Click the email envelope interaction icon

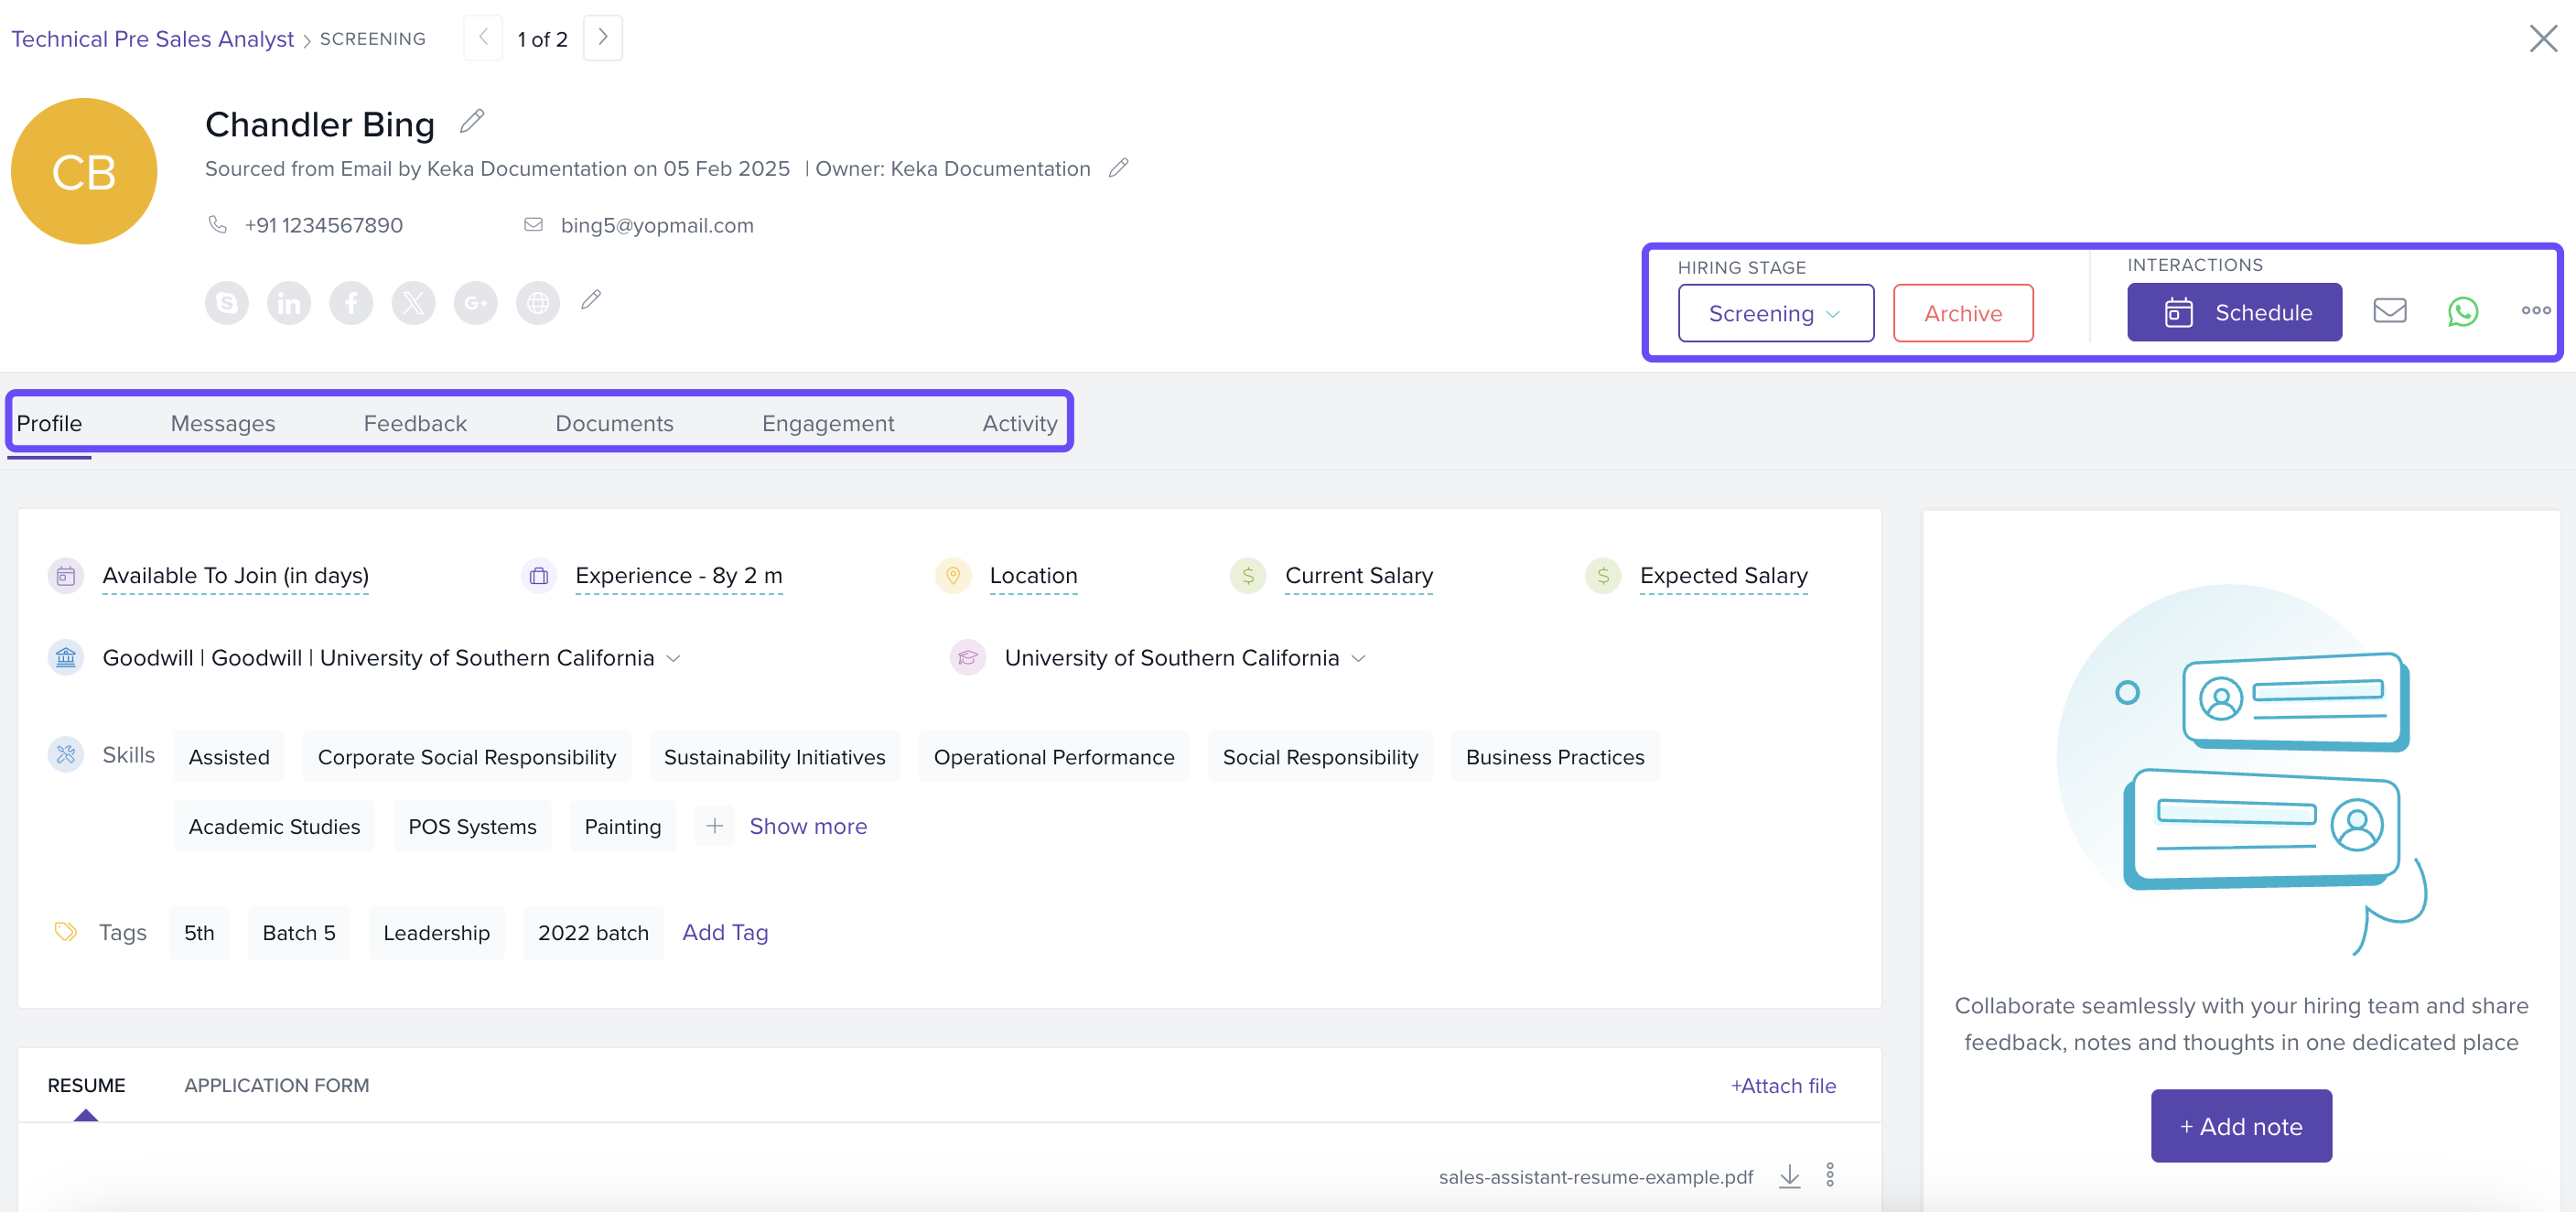click(2389, 311)
